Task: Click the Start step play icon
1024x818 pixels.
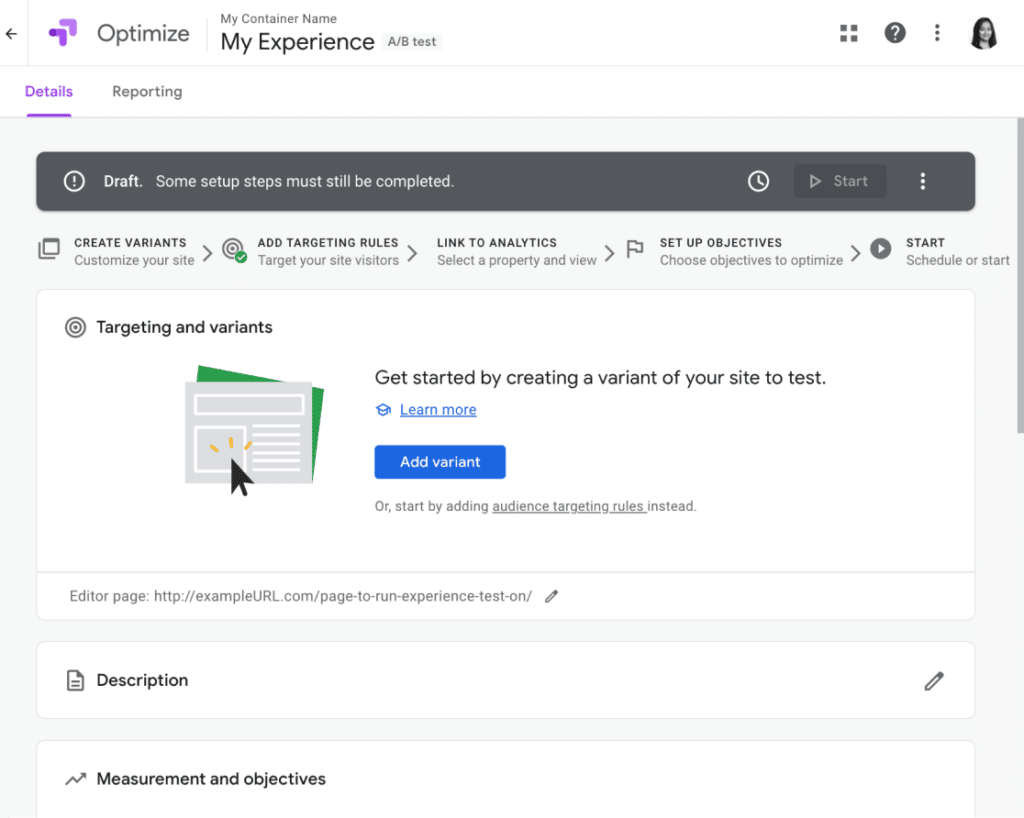Action: [880, 249]
